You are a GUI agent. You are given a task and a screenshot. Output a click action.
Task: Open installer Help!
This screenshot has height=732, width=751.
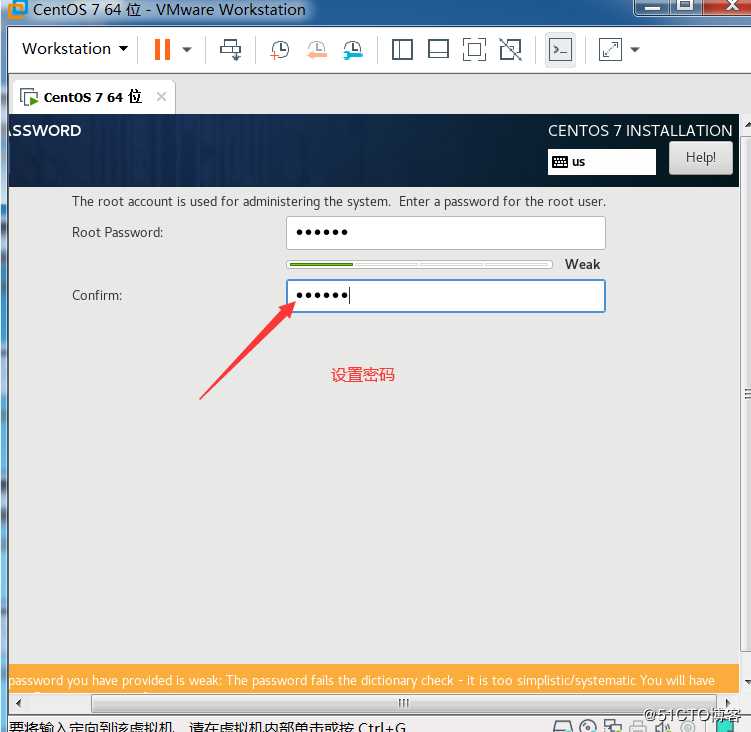701,158
